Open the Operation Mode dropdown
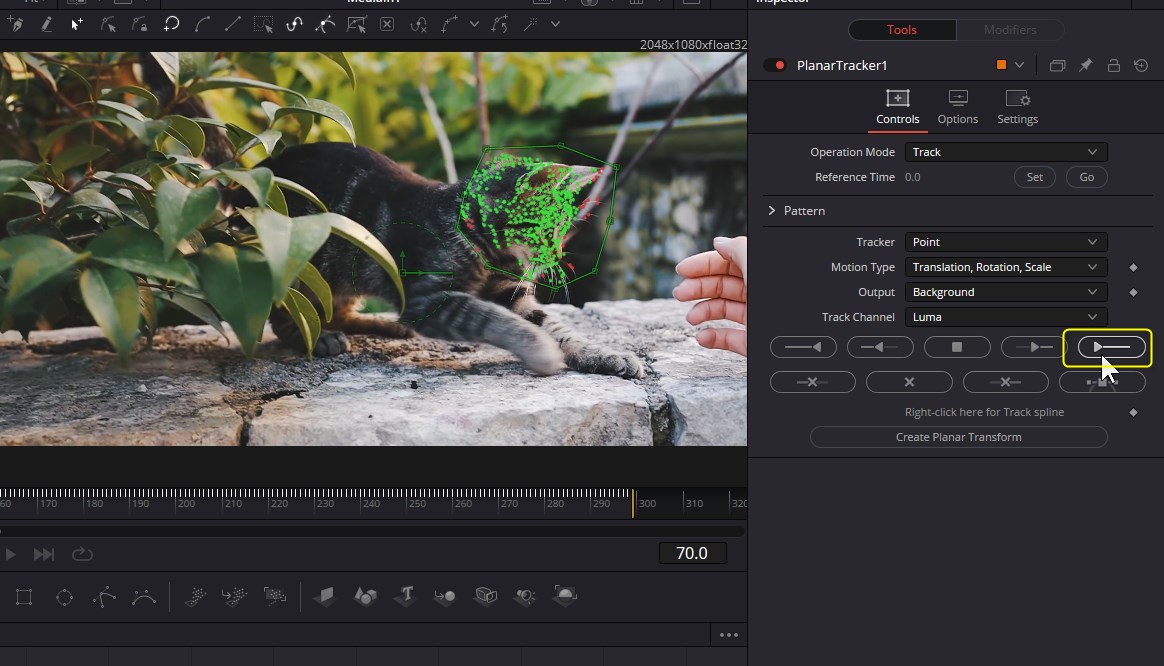Viewport: 1164px width, 666px height. point(1005,152)
